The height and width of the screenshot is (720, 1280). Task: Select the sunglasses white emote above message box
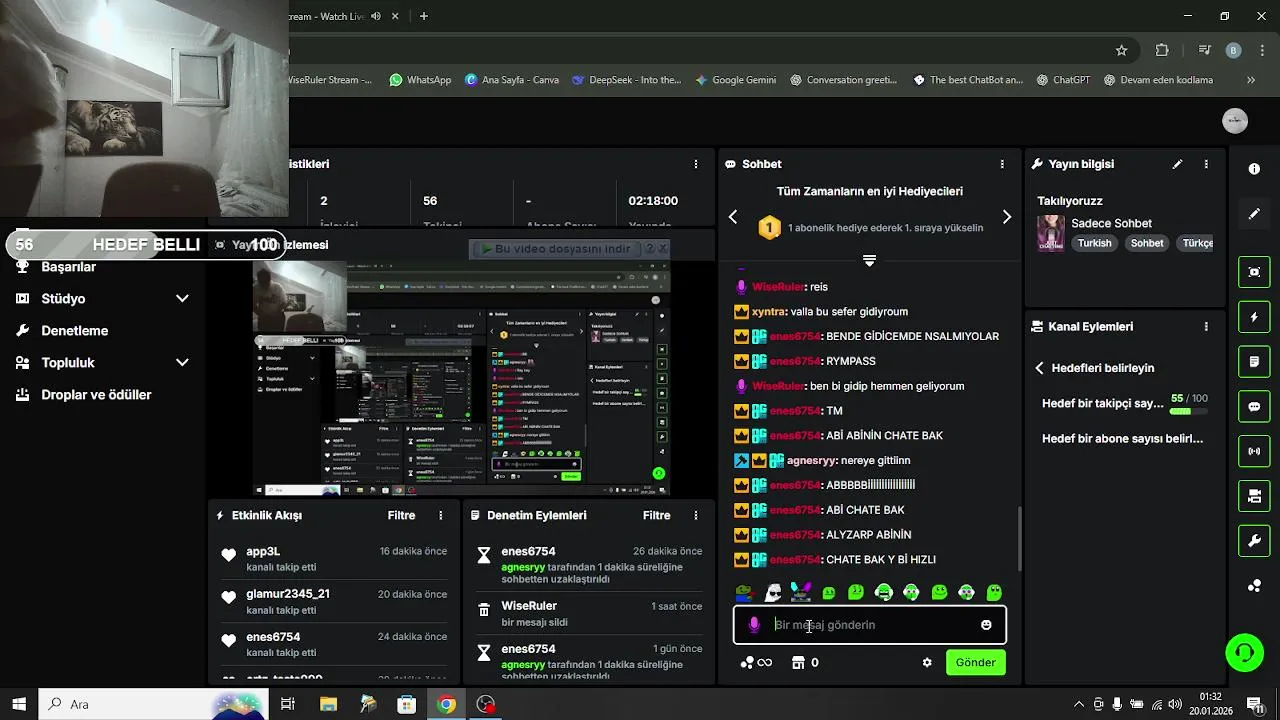click(x=773, y=592)
